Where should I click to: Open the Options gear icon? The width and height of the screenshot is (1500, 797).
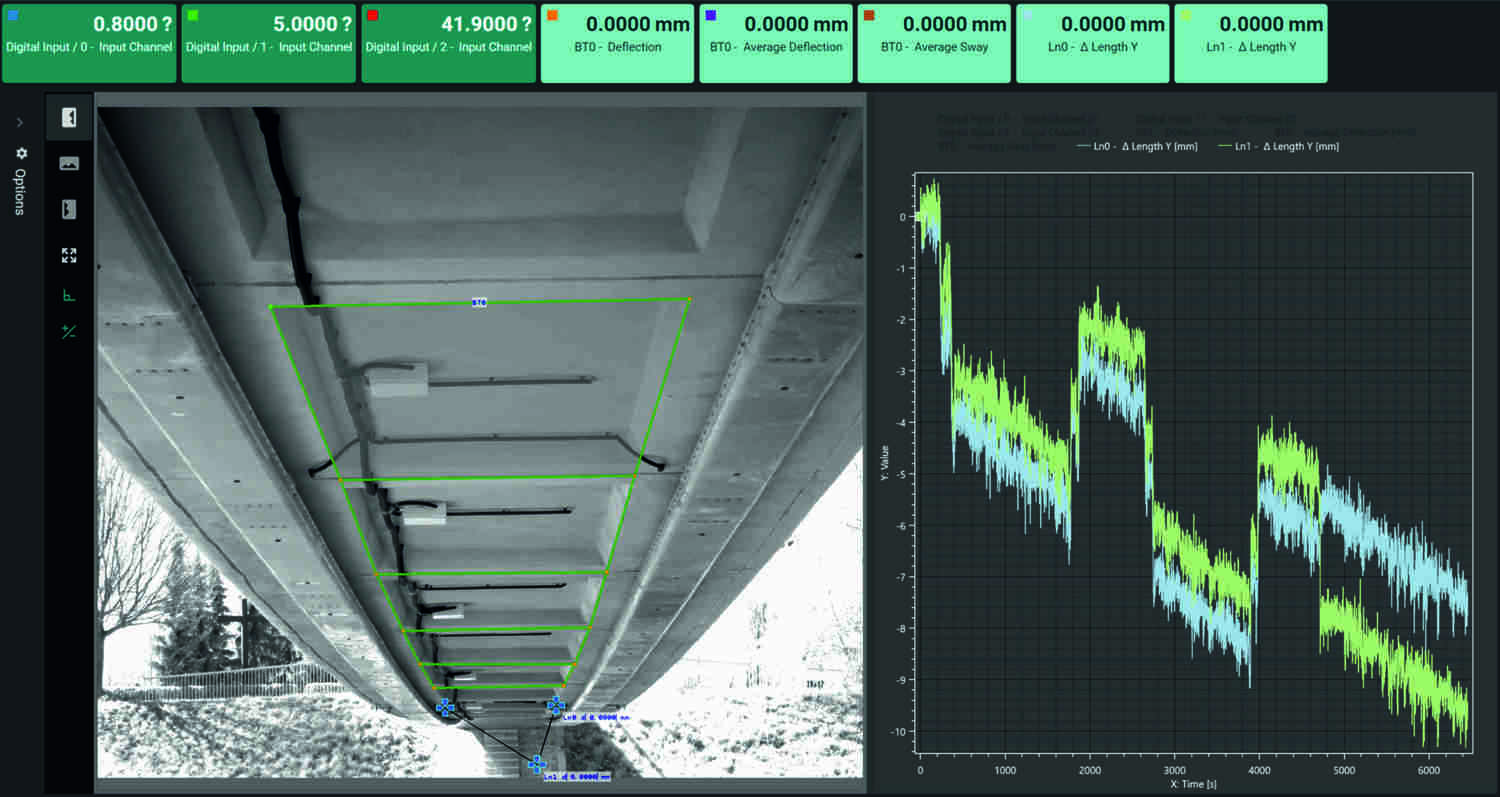(x=22, y=154)
